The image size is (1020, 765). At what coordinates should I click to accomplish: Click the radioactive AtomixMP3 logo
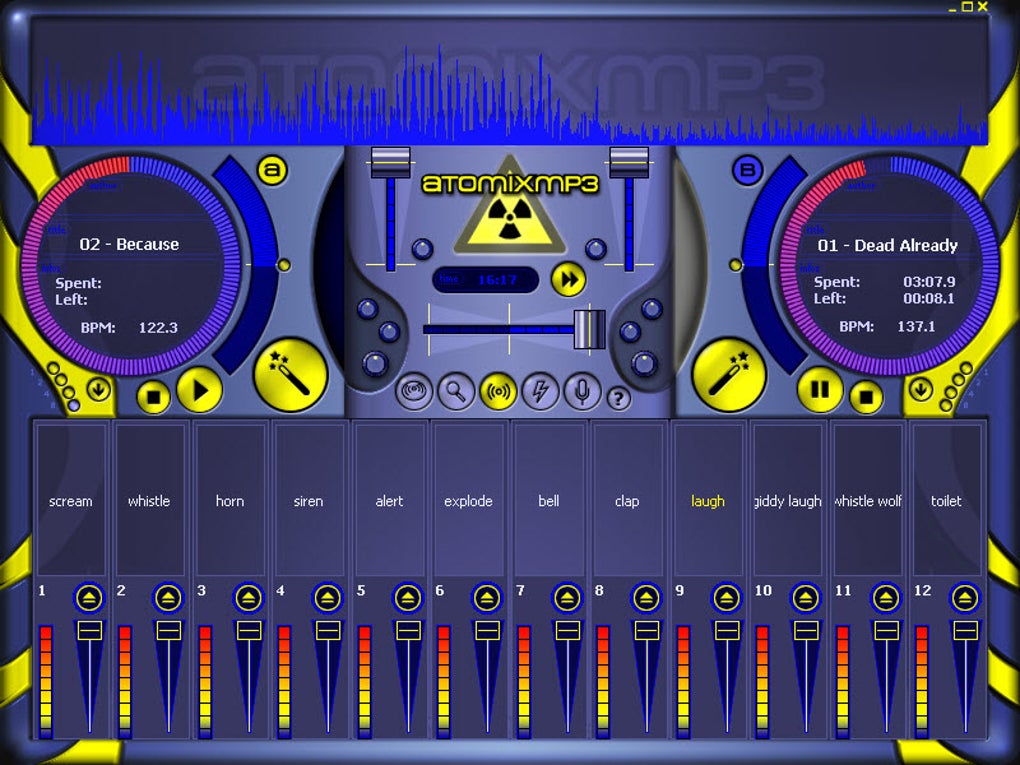click(x=509, y=206)
